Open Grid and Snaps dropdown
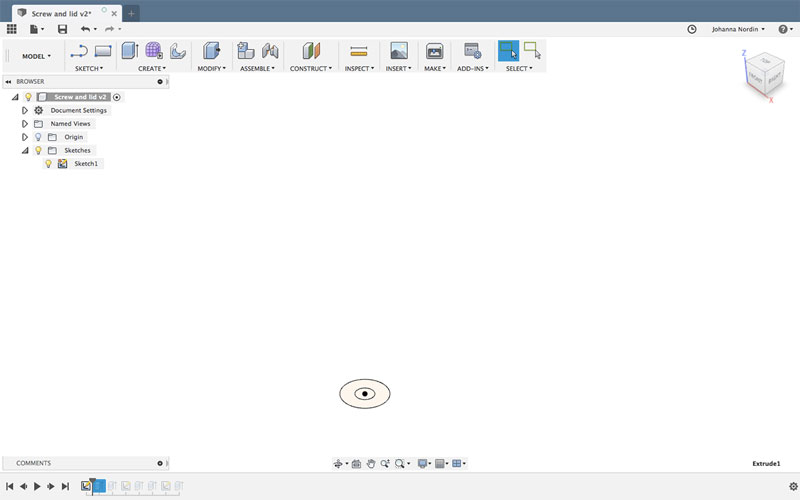This screenshot has height=500, width=800. (441, 463)
